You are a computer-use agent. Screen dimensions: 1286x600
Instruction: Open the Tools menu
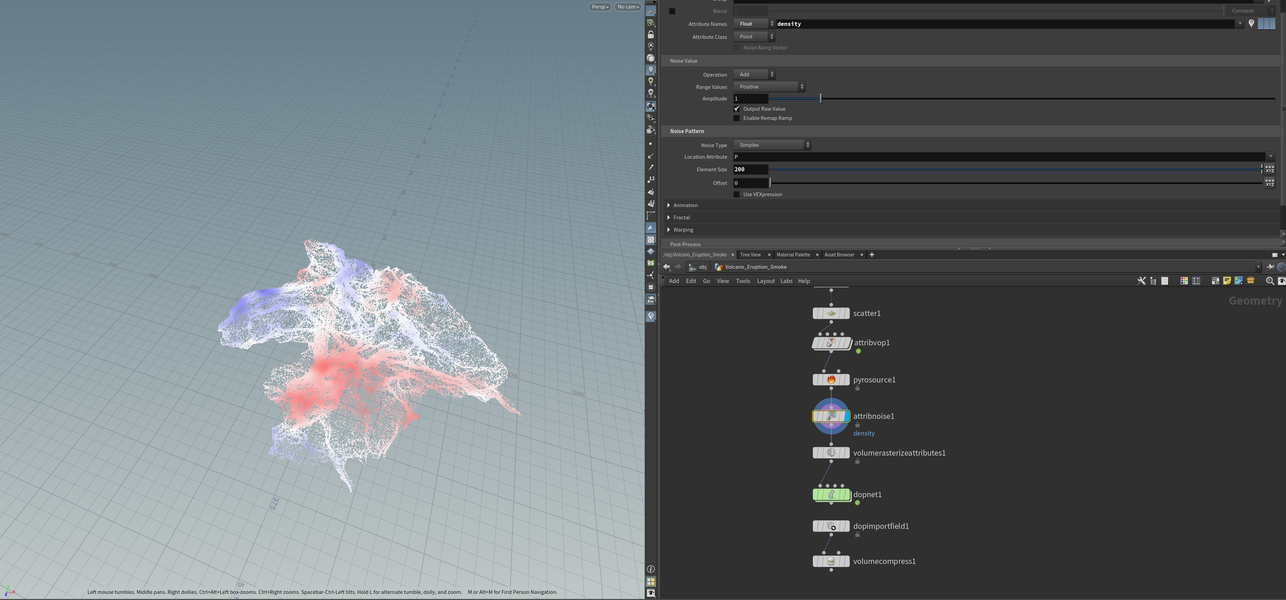click(x=743, y=281)
